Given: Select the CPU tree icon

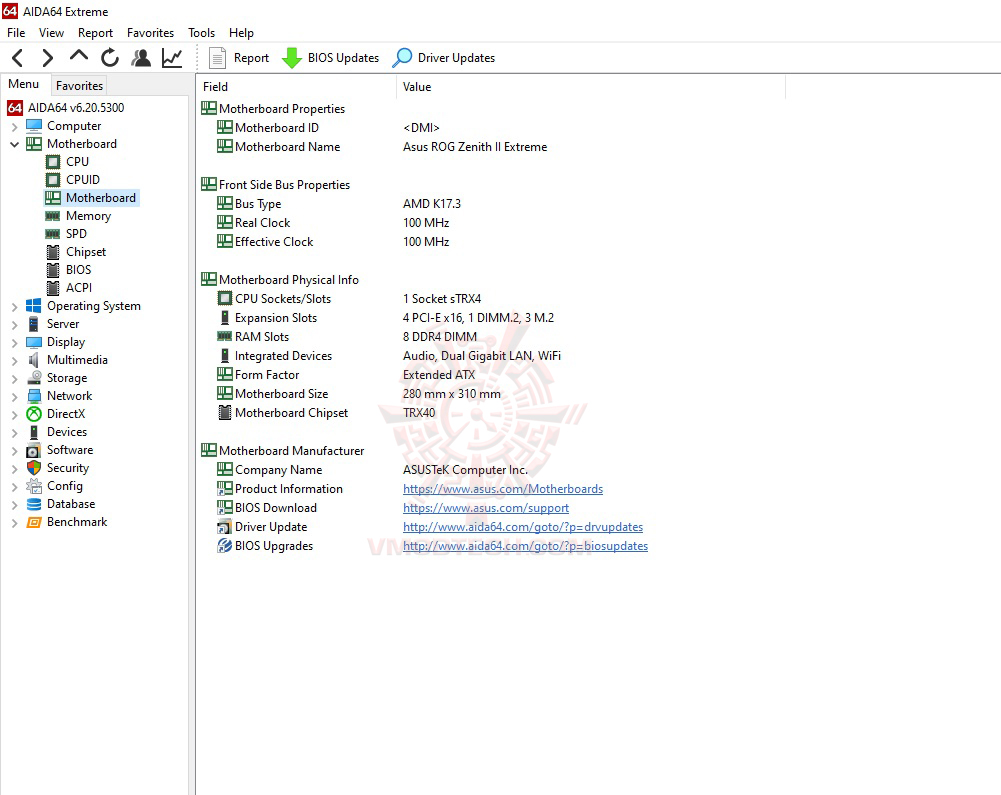Looking at the screenshot, I should click(x=53, y=162).
